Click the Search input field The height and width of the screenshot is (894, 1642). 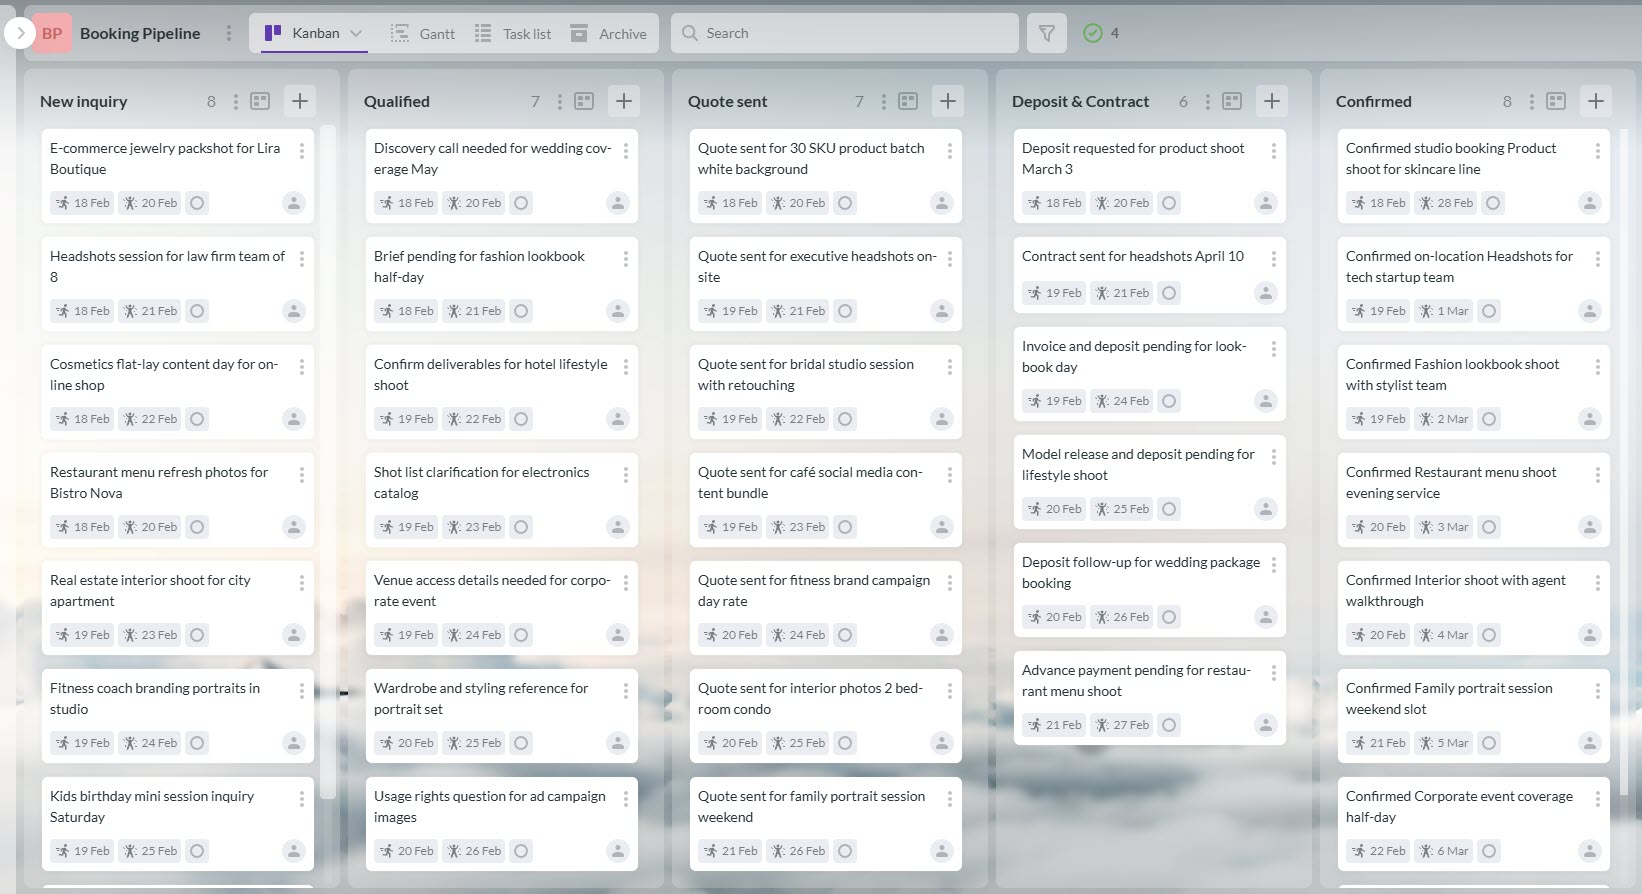click(x=845, y=33)
